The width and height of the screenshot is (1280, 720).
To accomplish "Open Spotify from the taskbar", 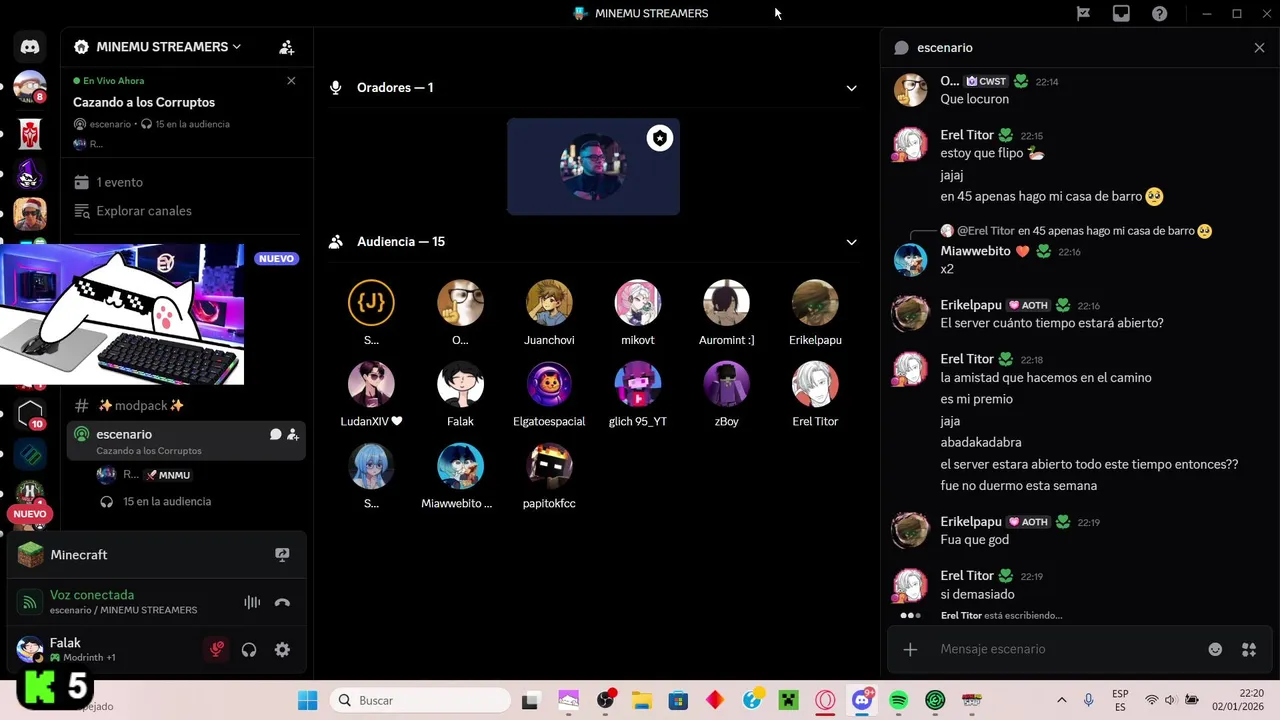I will coord(898,700).
